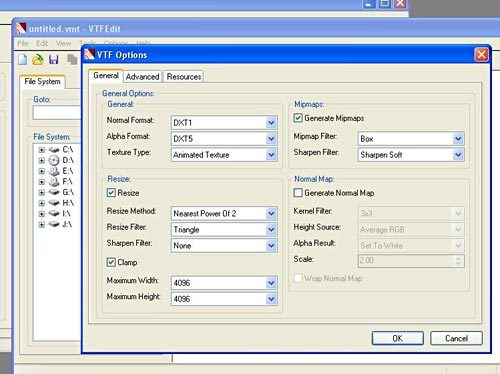
Task: Select the C:\ drive icon in file tree
Action: pos(54,150)
